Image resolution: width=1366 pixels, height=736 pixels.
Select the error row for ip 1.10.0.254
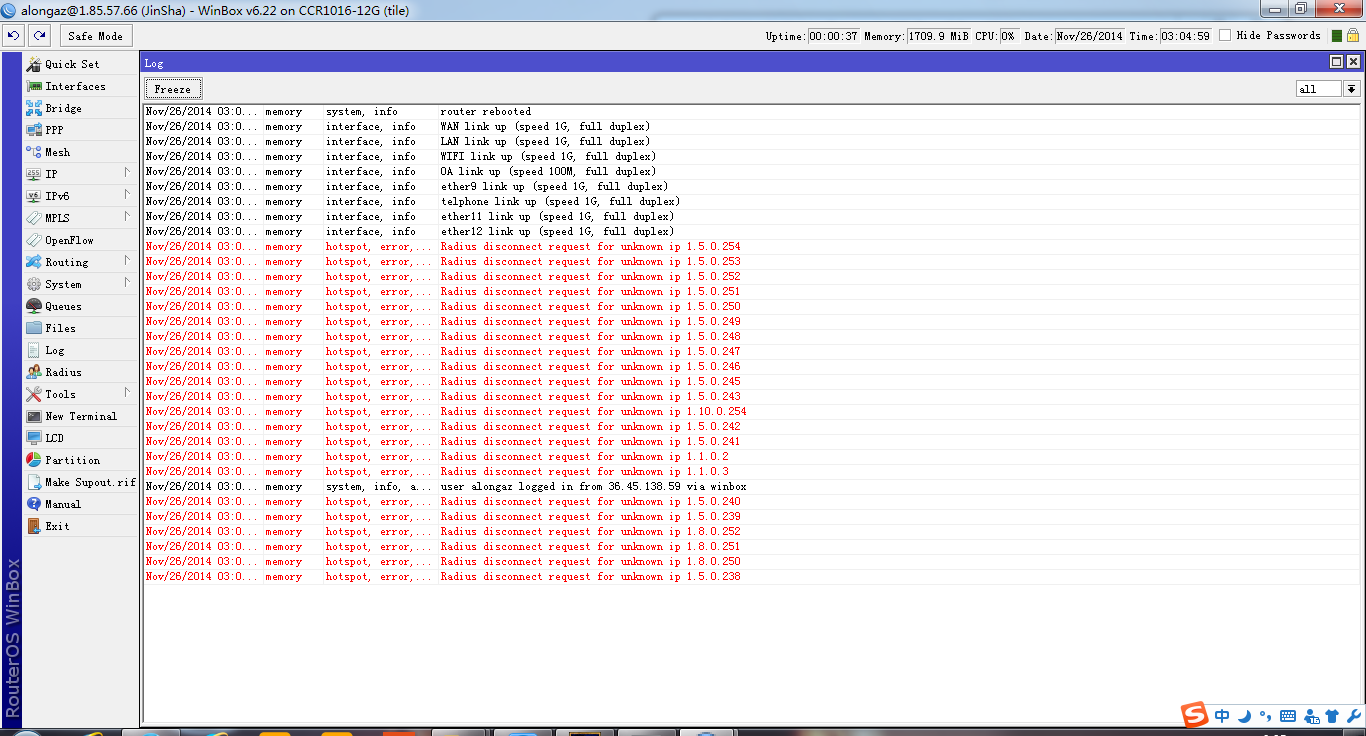coord(751,412)
